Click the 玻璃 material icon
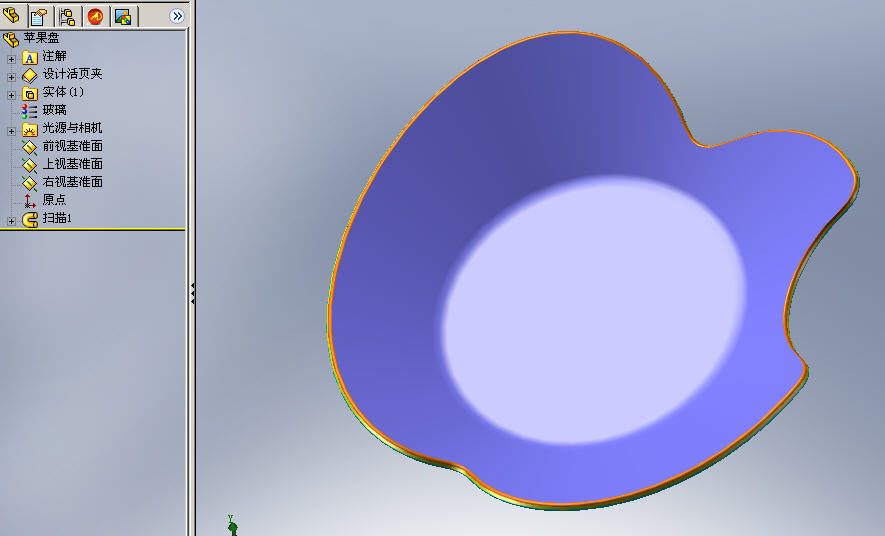Viewport: 885px width, 536px height. click(x=30, y=111)
